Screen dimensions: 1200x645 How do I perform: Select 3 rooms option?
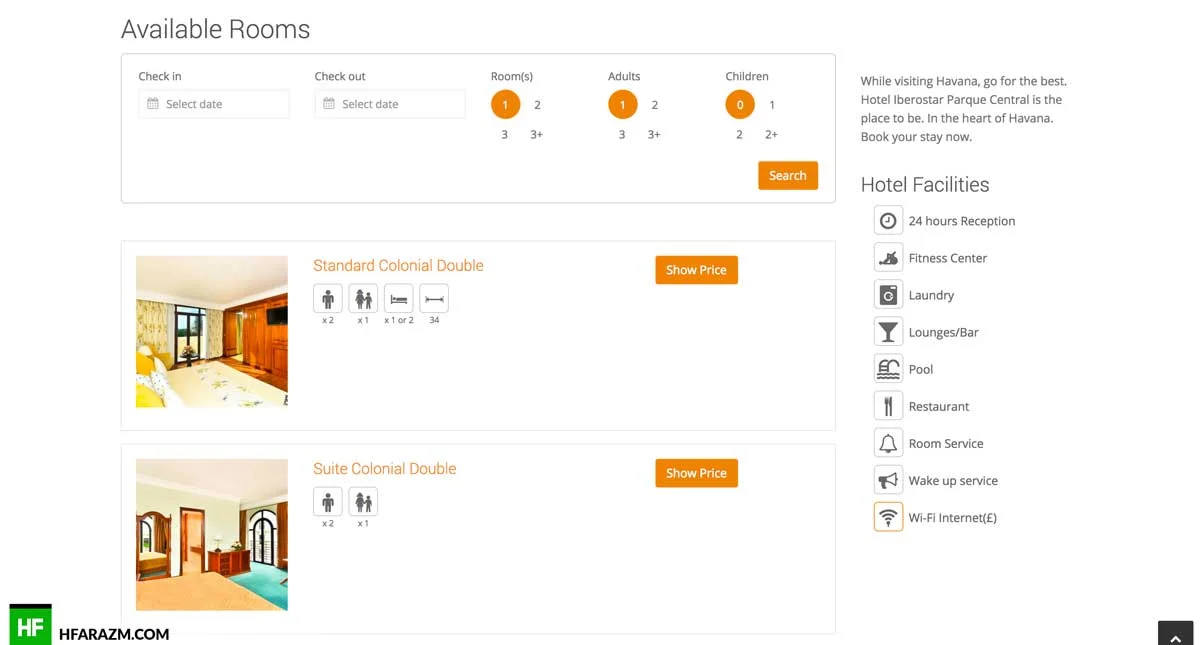click(x=505, y=134)
